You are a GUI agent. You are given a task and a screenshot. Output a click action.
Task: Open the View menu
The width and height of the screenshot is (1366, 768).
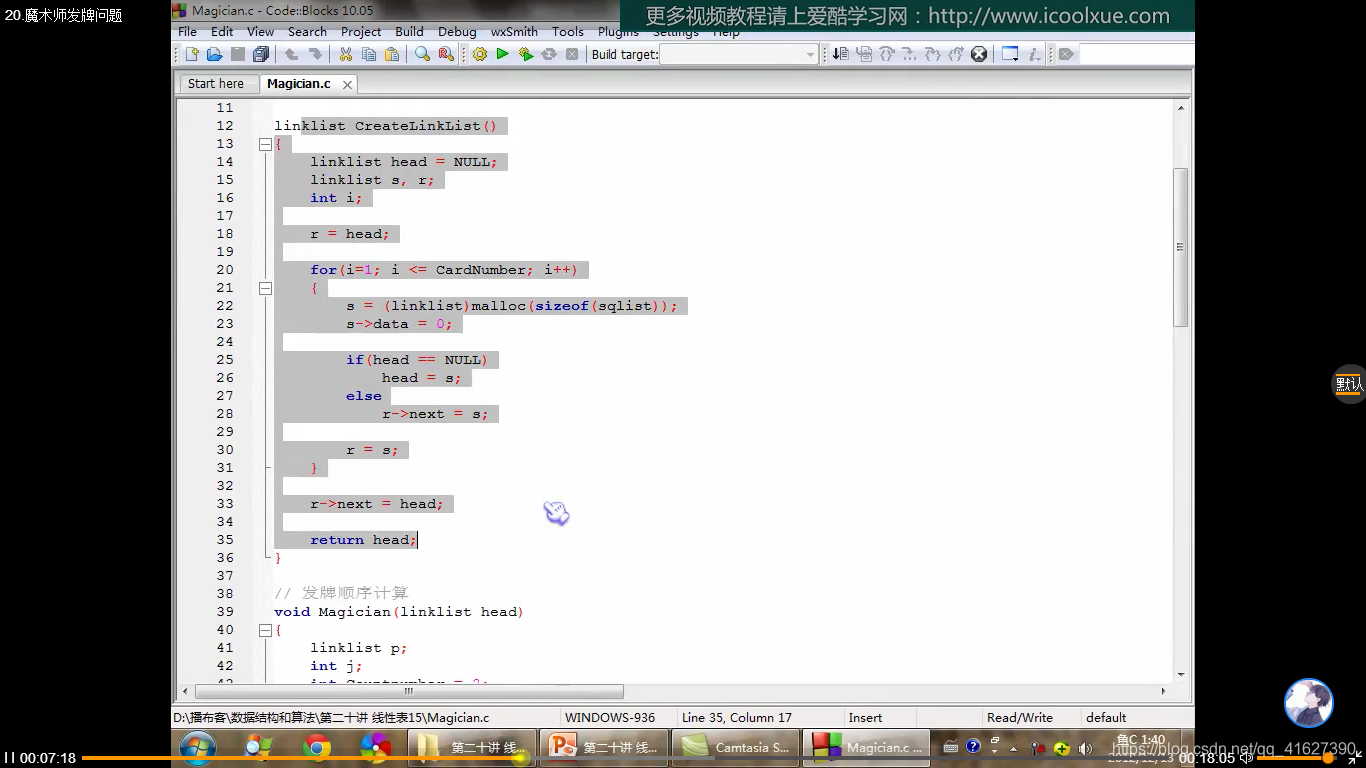pyautogui.click(x=260, y=32)
